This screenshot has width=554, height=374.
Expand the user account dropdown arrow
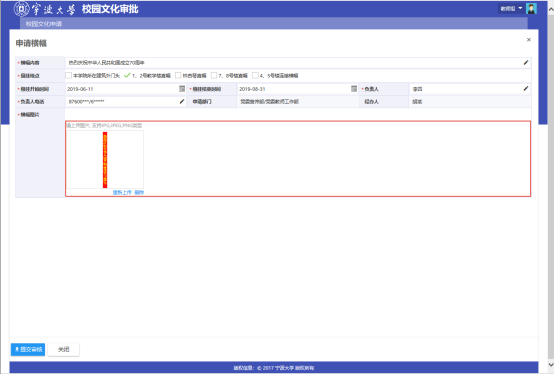point(520,8)
